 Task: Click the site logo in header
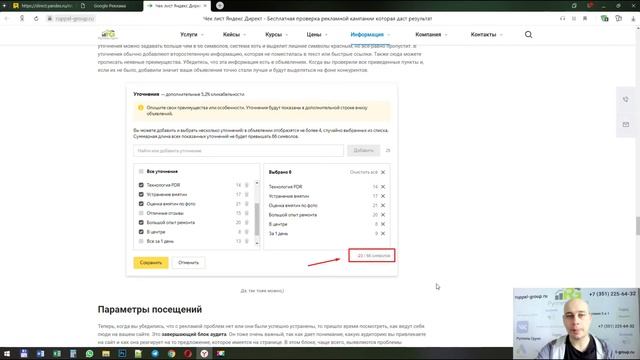(108, 35)
